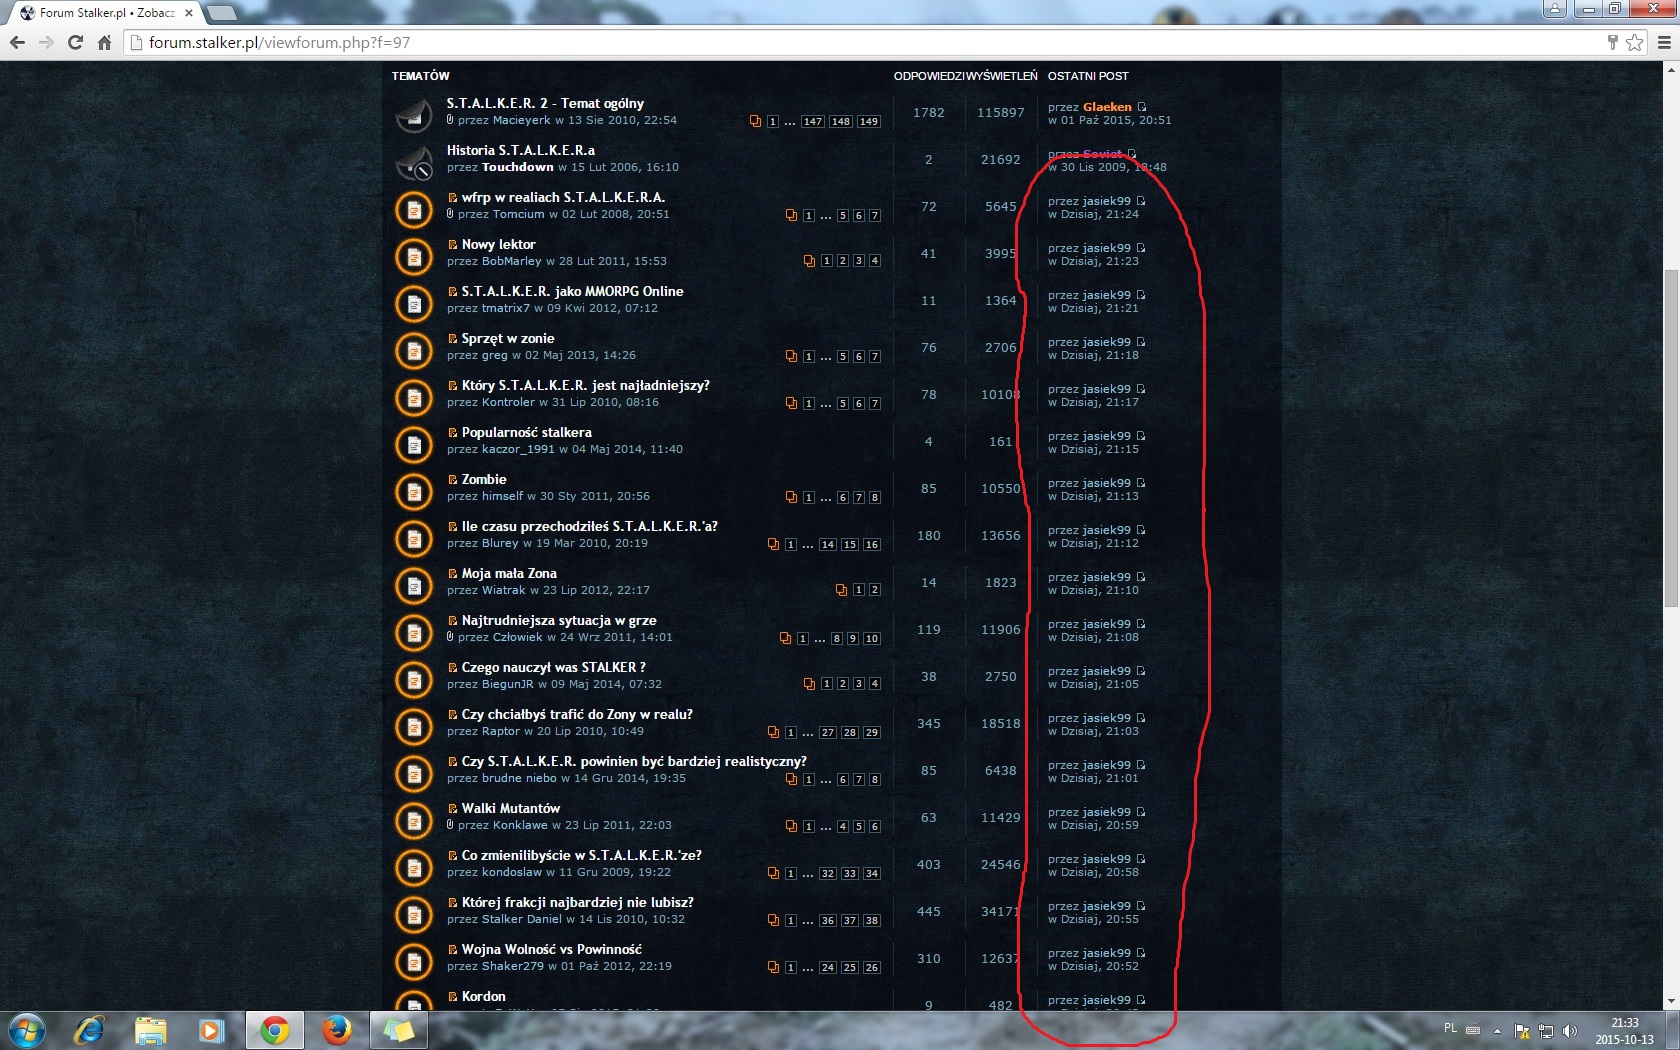Open Windows Explorer folder on taskbar
This screenshot has height=1050, width=1680.
150,1030
